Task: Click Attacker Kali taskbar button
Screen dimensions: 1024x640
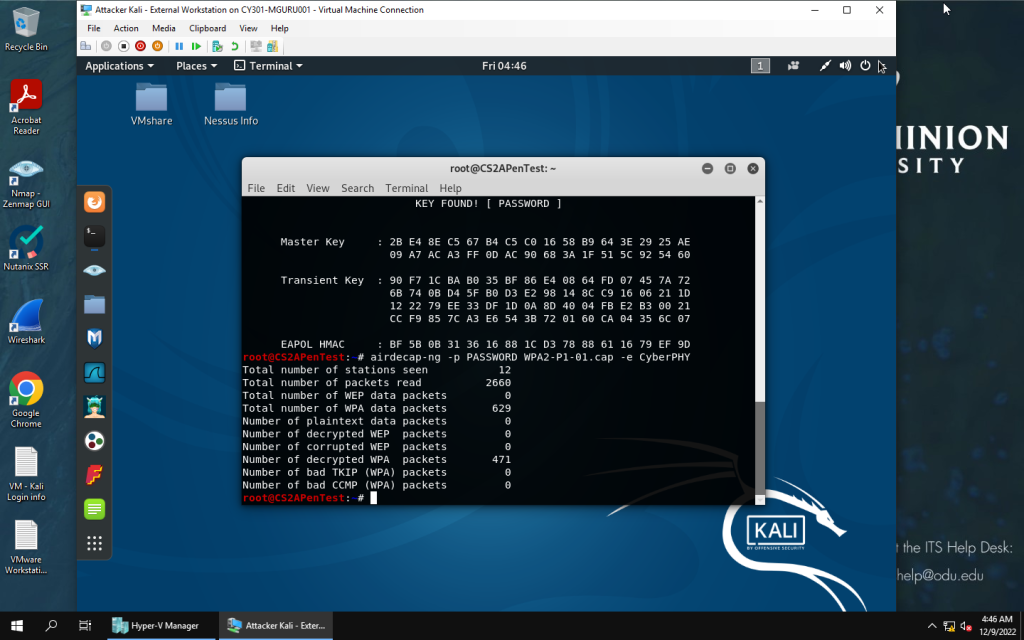Action: point(276,626)
